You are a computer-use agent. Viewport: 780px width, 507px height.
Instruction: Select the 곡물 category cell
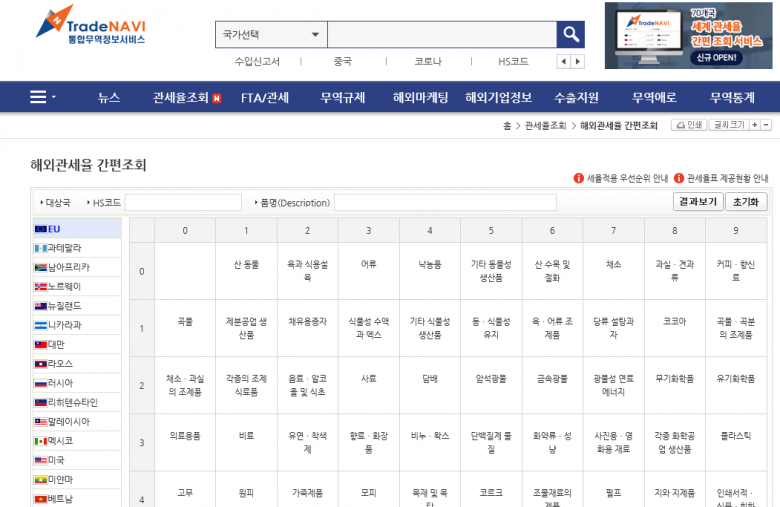(x=185, y=328)
